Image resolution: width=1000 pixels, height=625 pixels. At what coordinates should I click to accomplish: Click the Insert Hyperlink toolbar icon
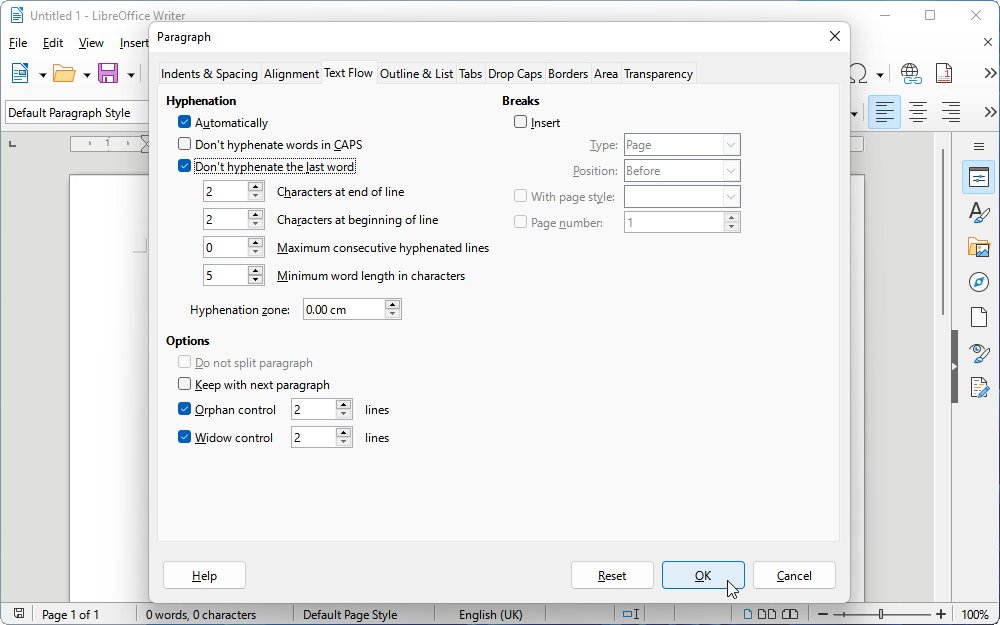[910, 74]
